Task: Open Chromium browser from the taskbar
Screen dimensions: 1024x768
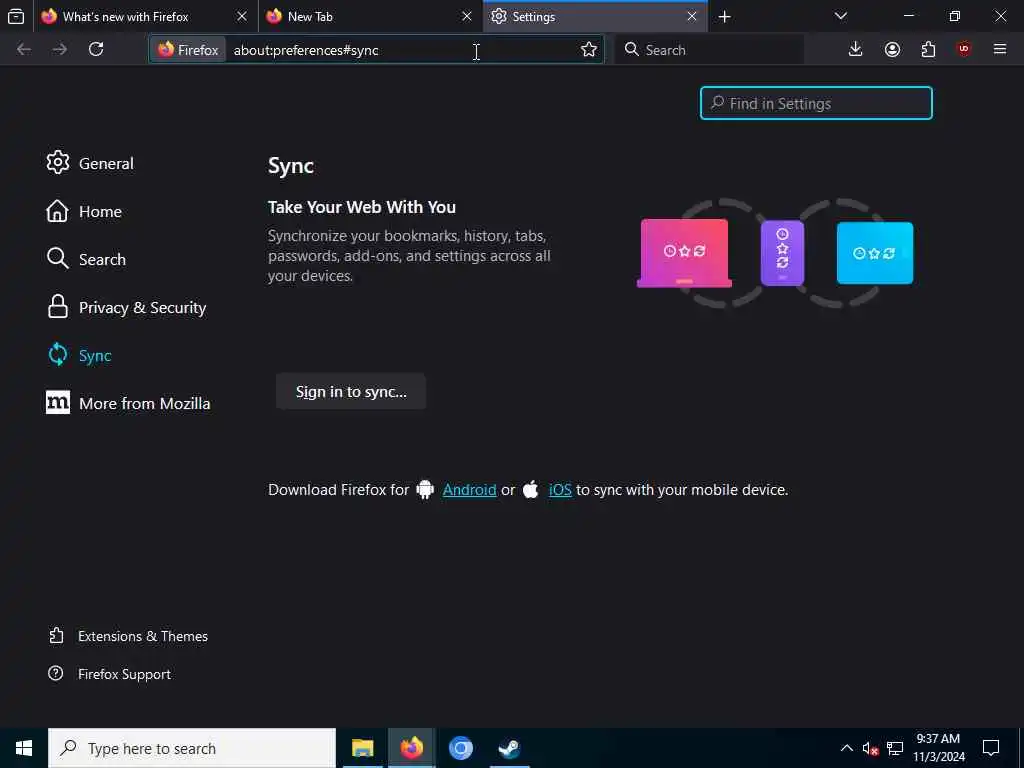Action: click(460, 748)
